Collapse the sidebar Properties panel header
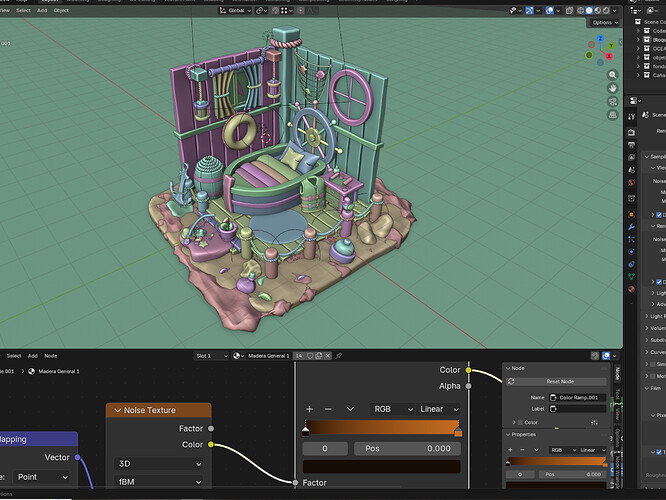Screen dimensions: 666x500 pos(508,435)
